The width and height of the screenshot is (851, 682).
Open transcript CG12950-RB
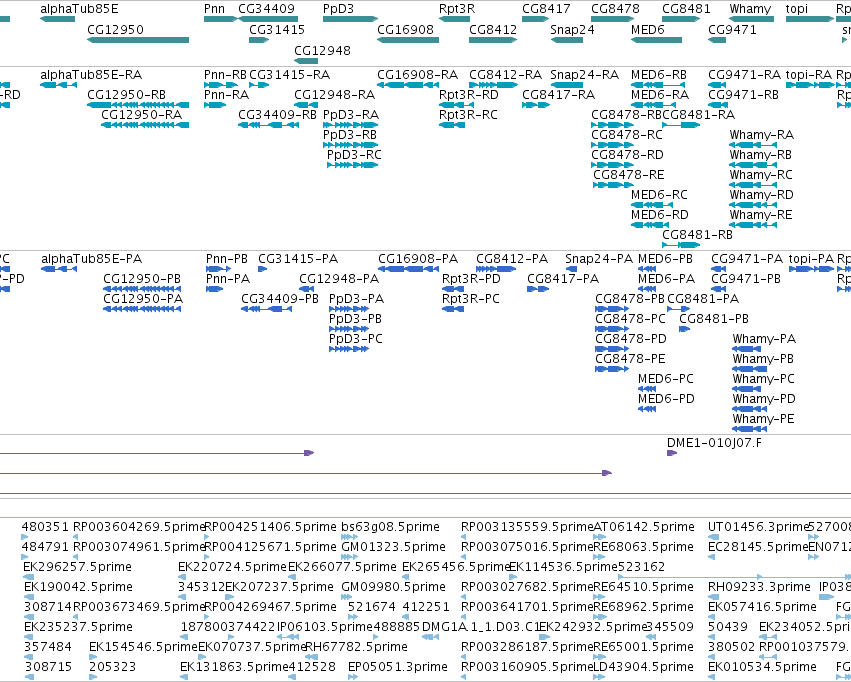[x=126, y=95]
